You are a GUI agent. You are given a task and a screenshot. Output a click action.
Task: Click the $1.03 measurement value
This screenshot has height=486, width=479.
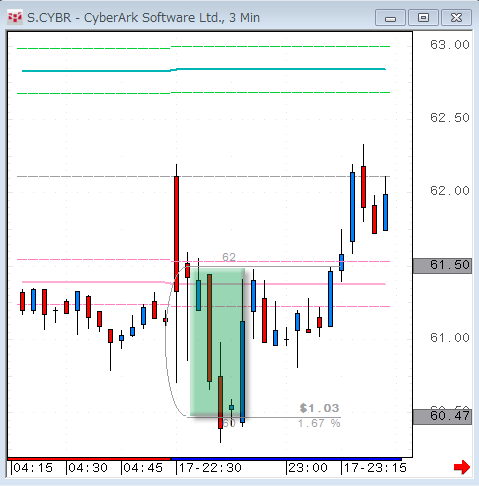319,408
